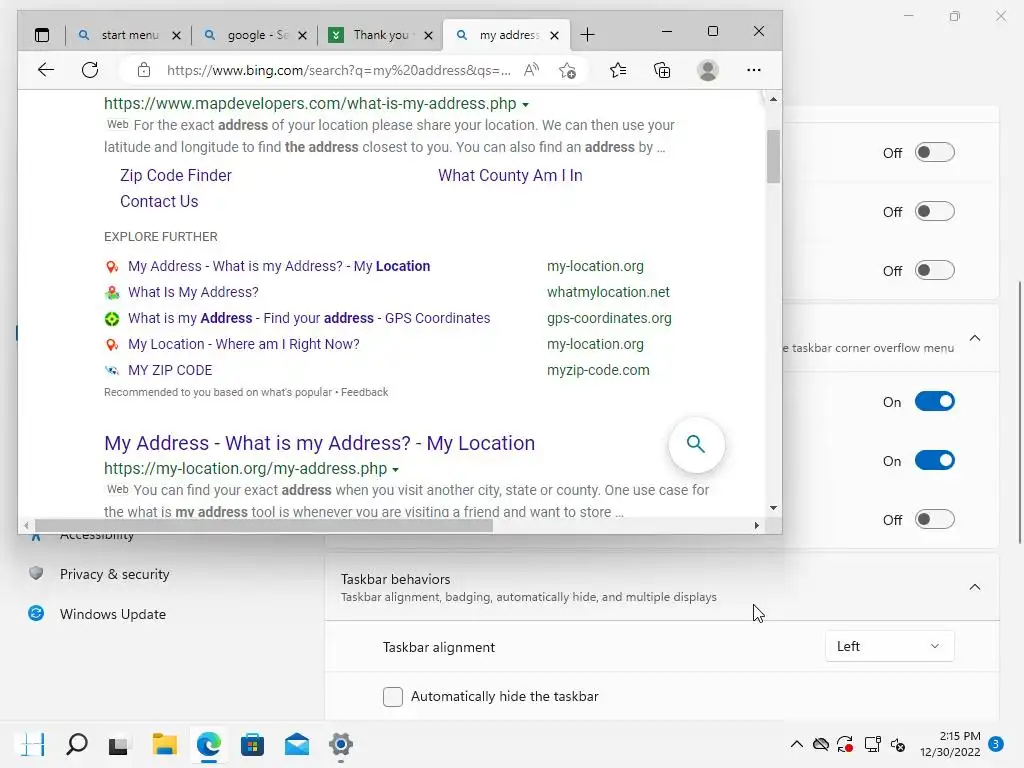1024x768 pixels.
Task: Open the Taskbar alignment dropdown
Action: (x=889, y=647)
